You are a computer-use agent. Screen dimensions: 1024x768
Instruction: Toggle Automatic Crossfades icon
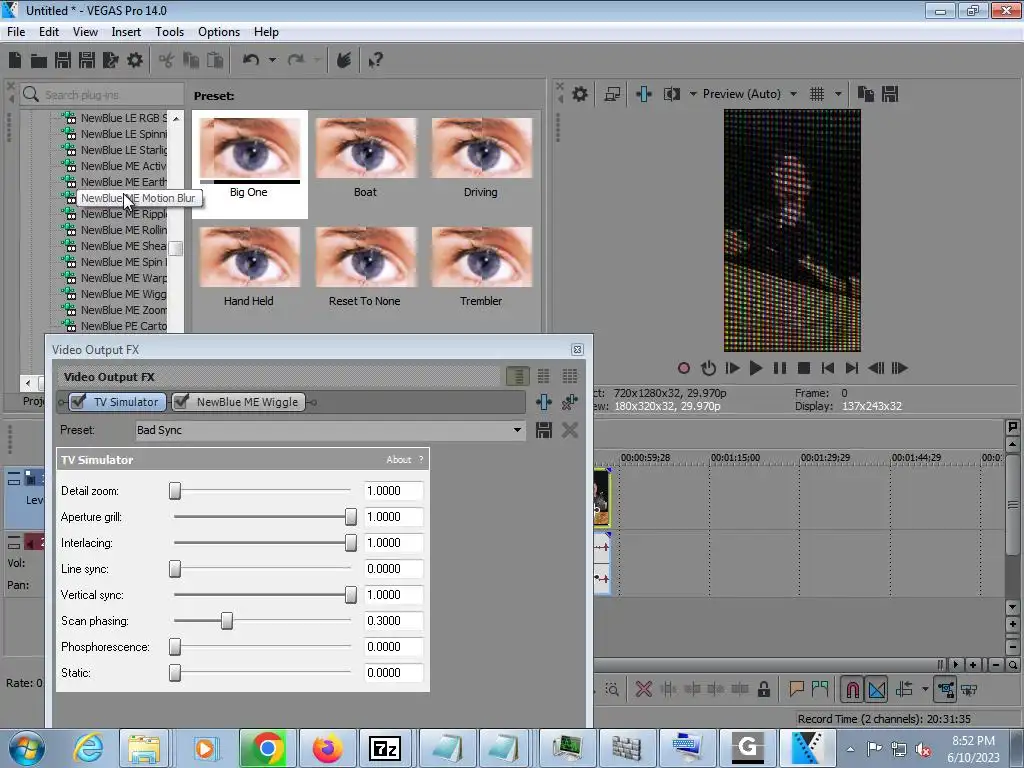point(877,689)
